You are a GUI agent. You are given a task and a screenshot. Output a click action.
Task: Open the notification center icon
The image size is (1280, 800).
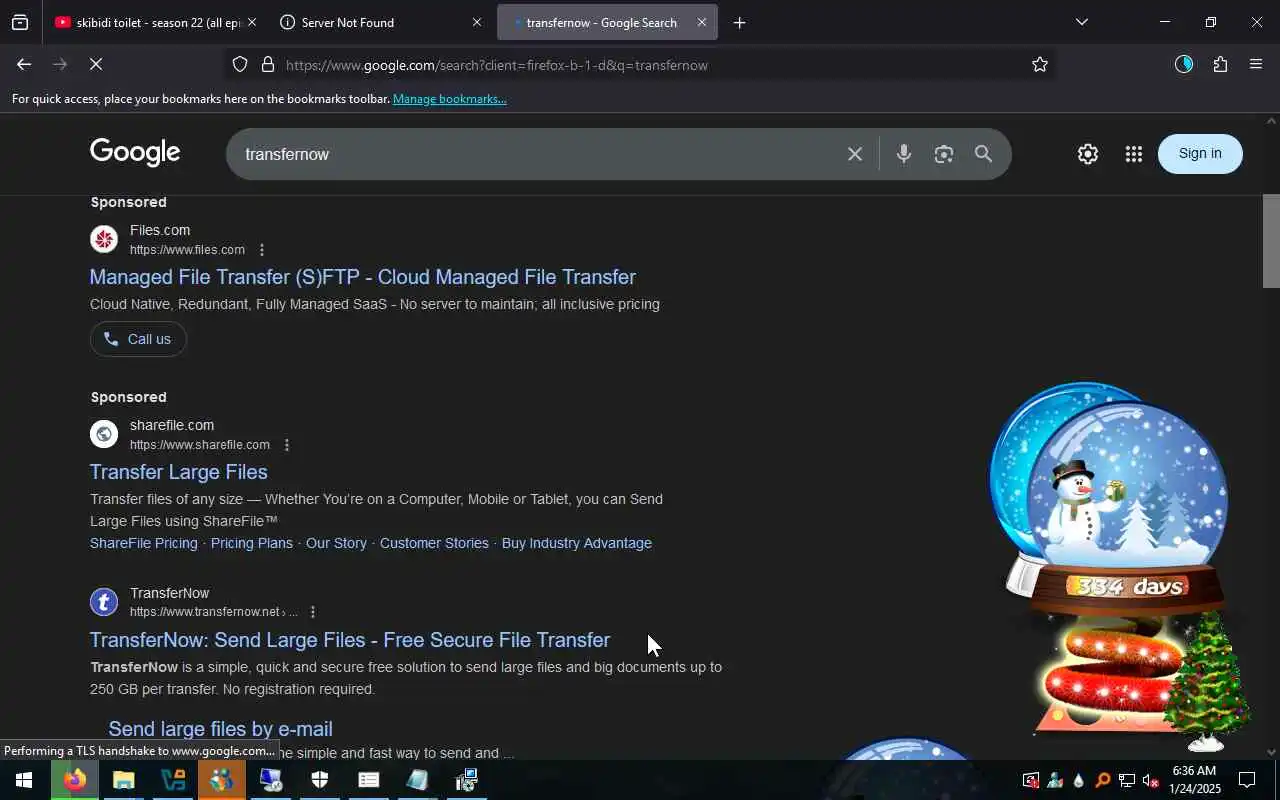(x=1247, y=780)
